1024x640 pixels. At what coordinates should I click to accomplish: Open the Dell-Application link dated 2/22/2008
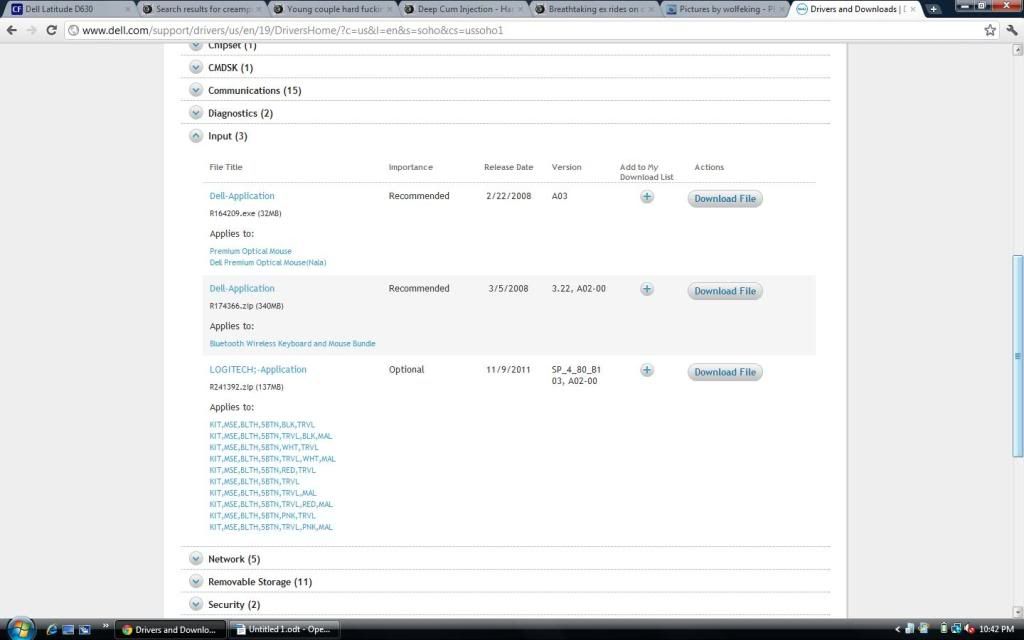[242, 196]
